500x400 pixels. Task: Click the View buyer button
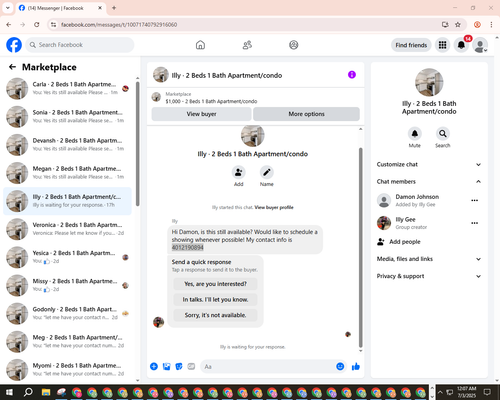pyautogui.click(x=201, y=114)
